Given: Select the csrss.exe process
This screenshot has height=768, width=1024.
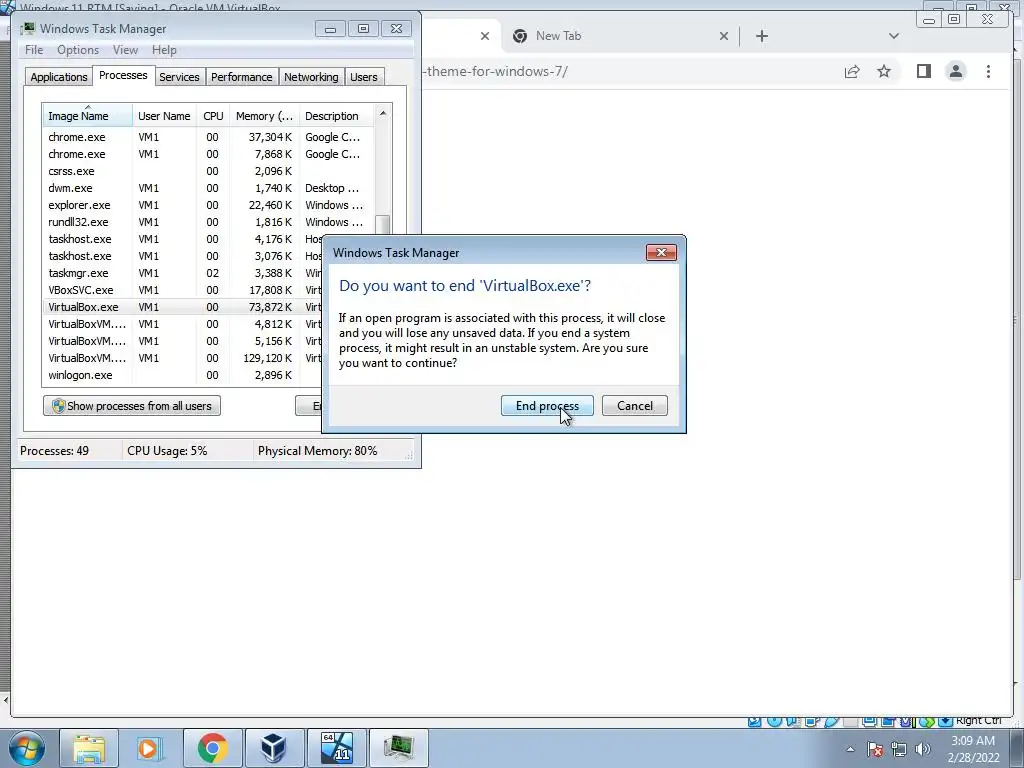Looking at the screenshot, I should point(209,171).
